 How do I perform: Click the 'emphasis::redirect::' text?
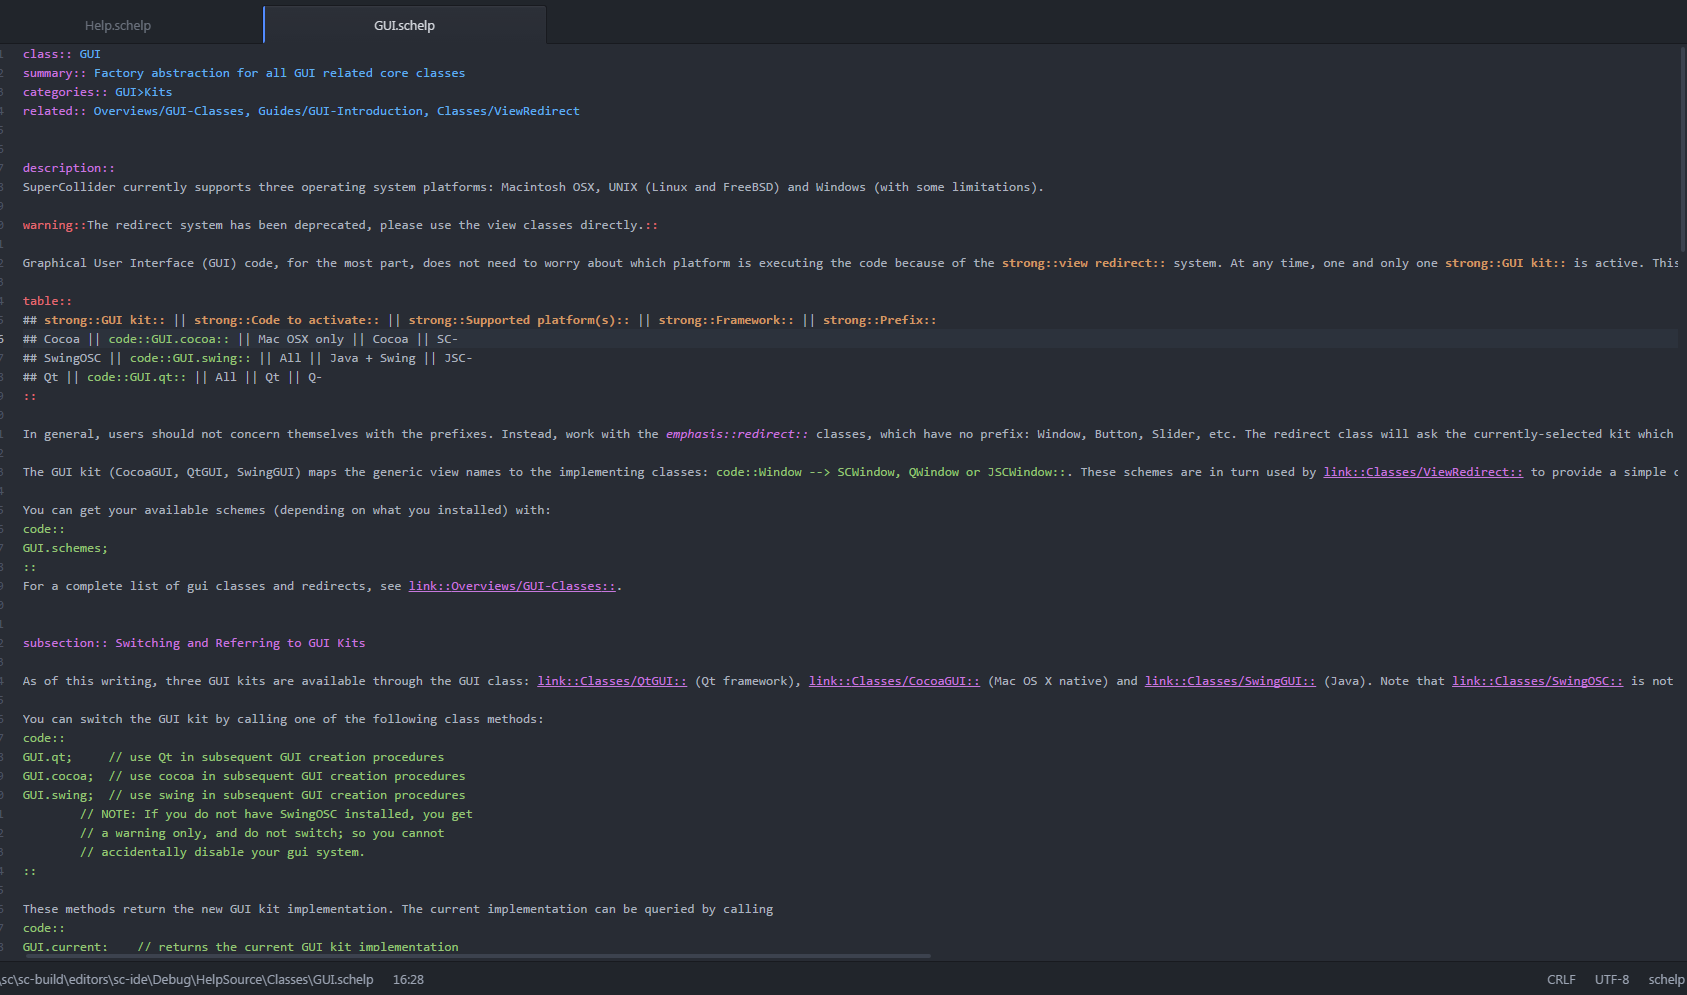737,434
